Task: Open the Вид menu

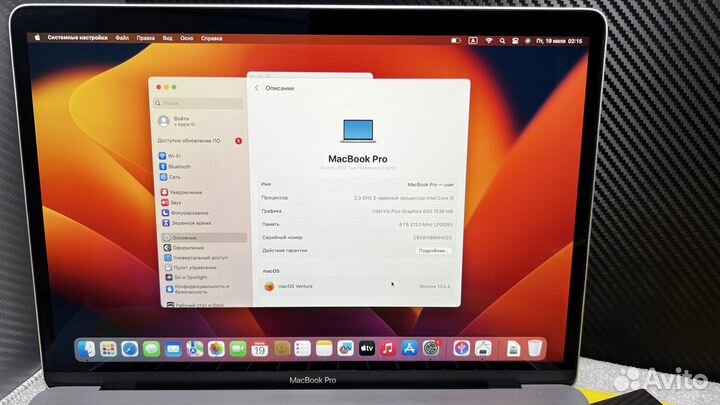Action: pos(168,38)
